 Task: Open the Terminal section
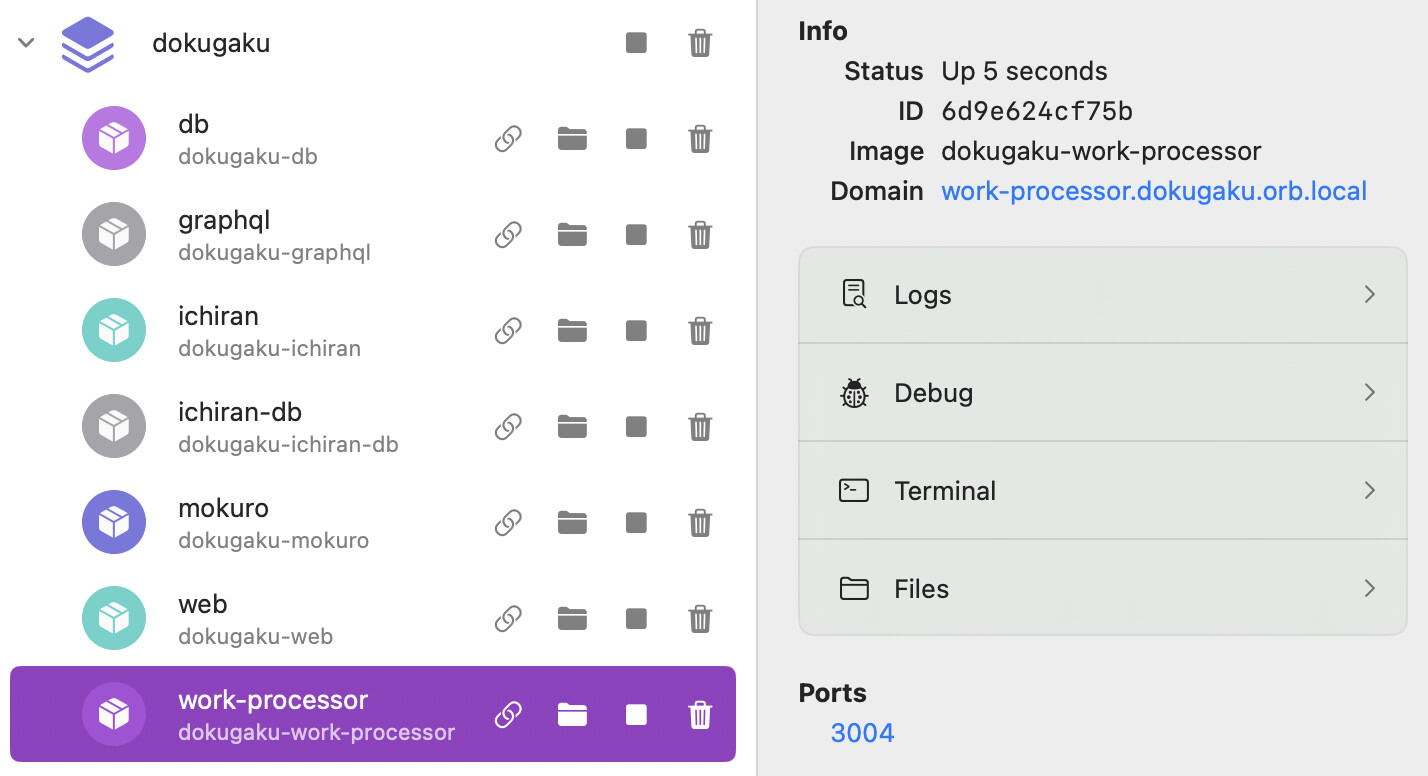click(1103, 491)
